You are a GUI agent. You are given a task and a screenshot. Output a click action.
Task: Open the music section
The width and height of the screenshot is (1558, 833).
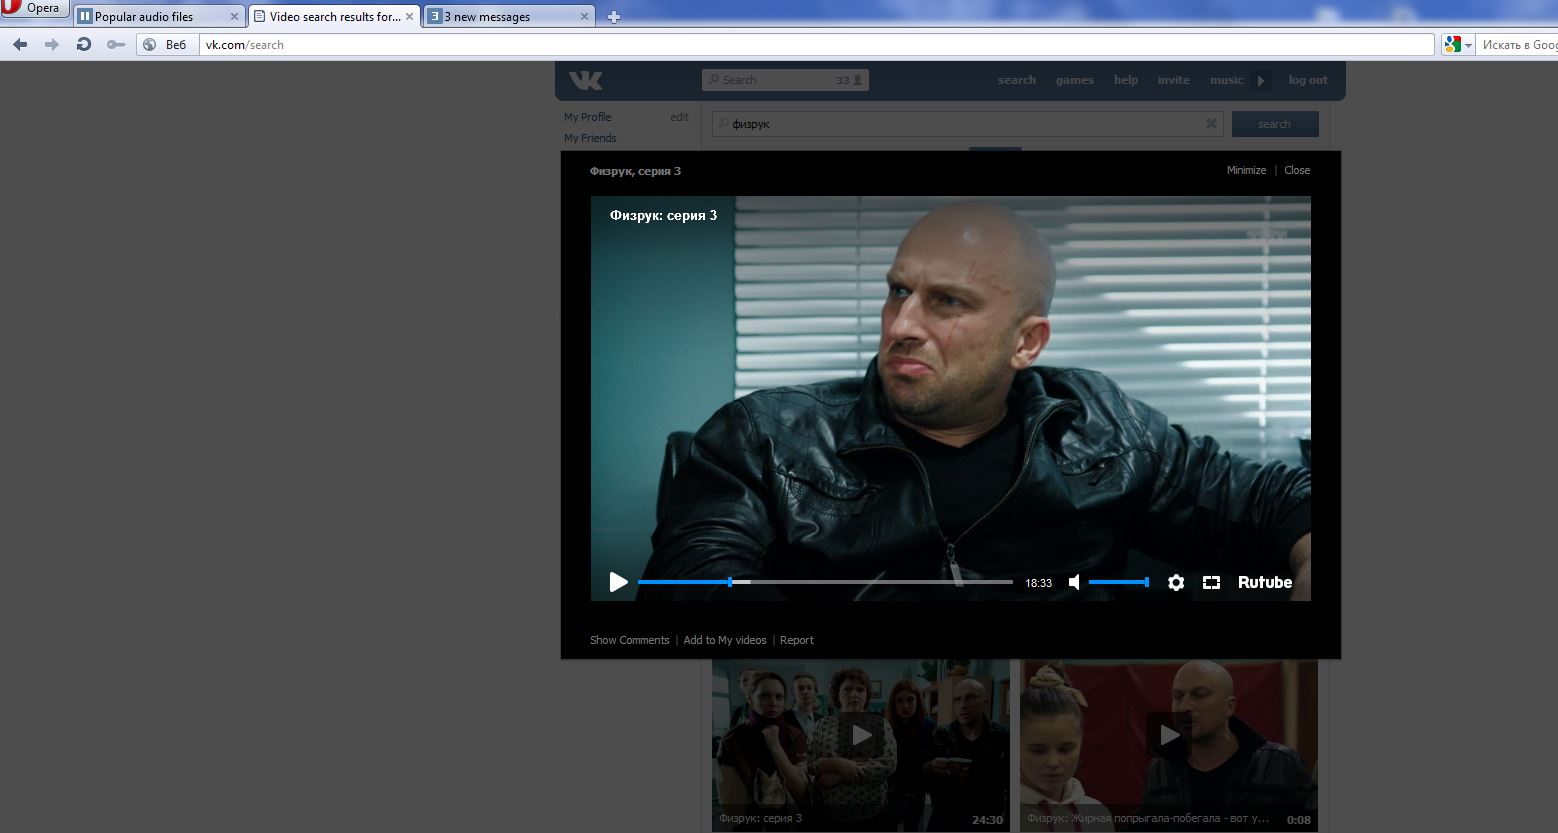[x=1226, y=80]
